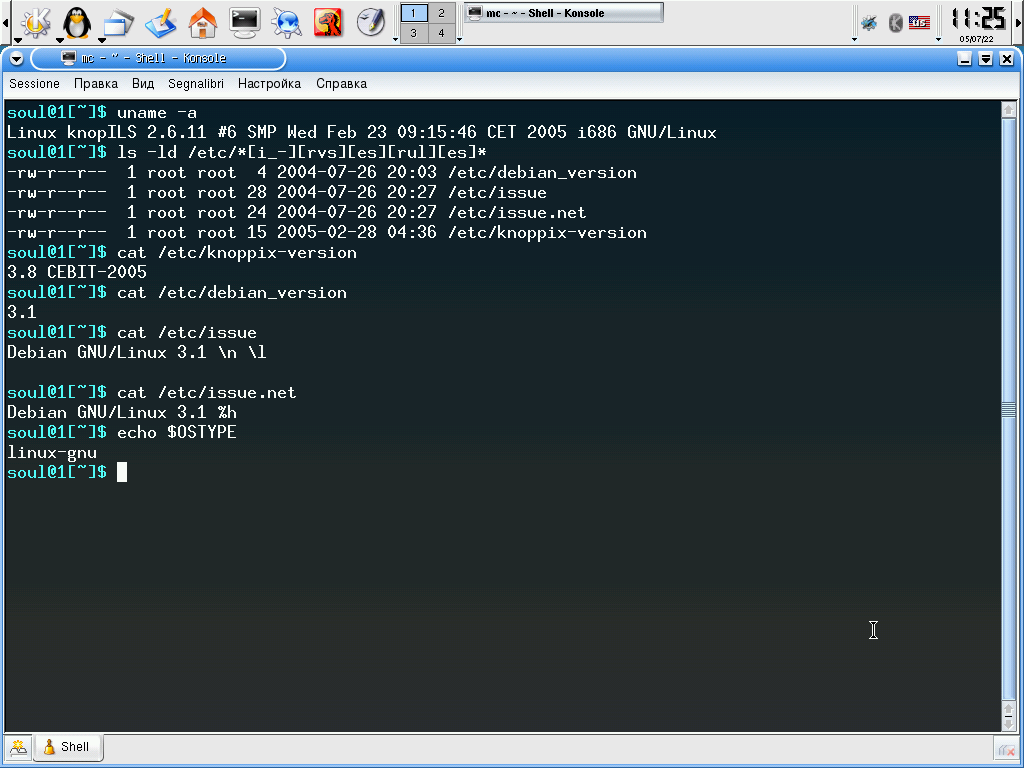The height and width of the screenshot is (768, 1024).
Task: Click the '3.8 CEBIT-2005' output line
Action: pos(77,272)
